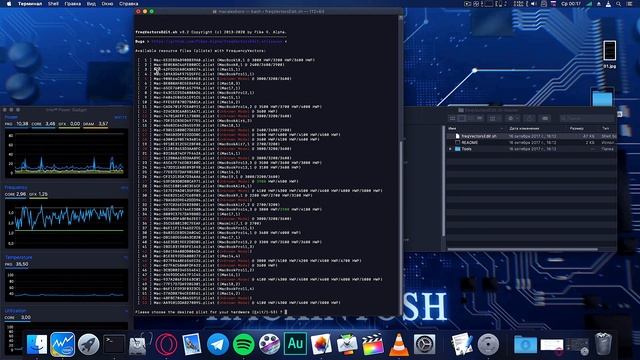Open VLC media player in the dock

(x=398, y=344)
